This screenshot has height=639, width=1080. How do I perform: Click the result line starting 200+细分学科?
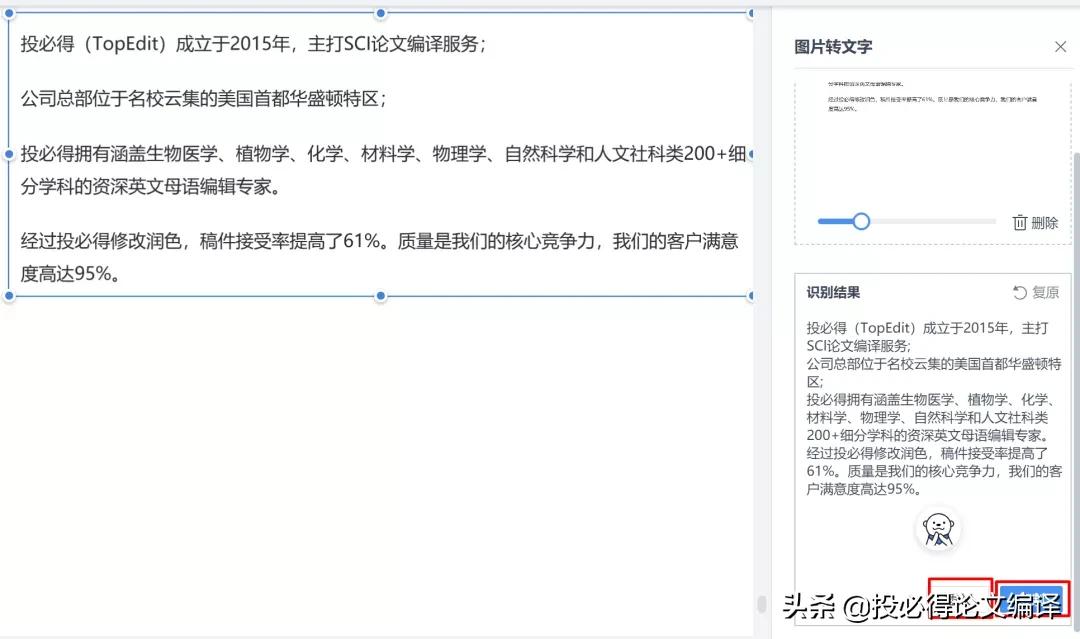[927, 435]
